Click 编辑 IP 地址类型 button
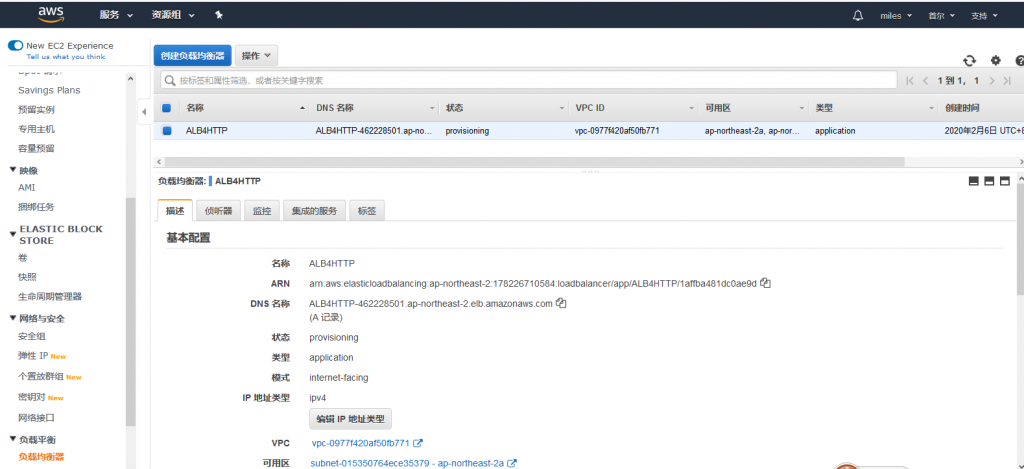The width and height of the screenshot is (1024, 469). [x=350, y=419]
